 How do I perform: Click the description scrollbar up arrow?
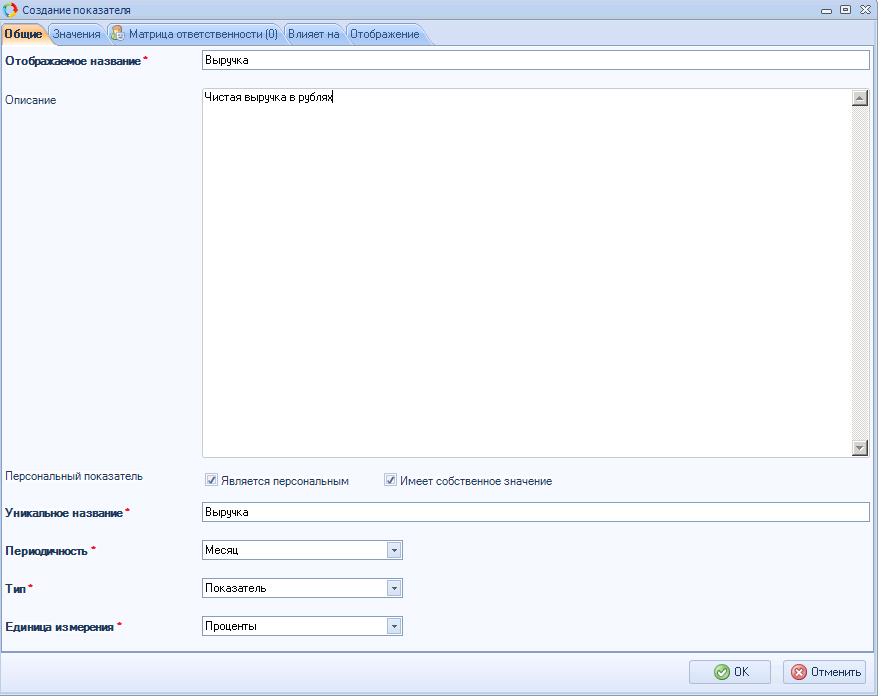859,98
